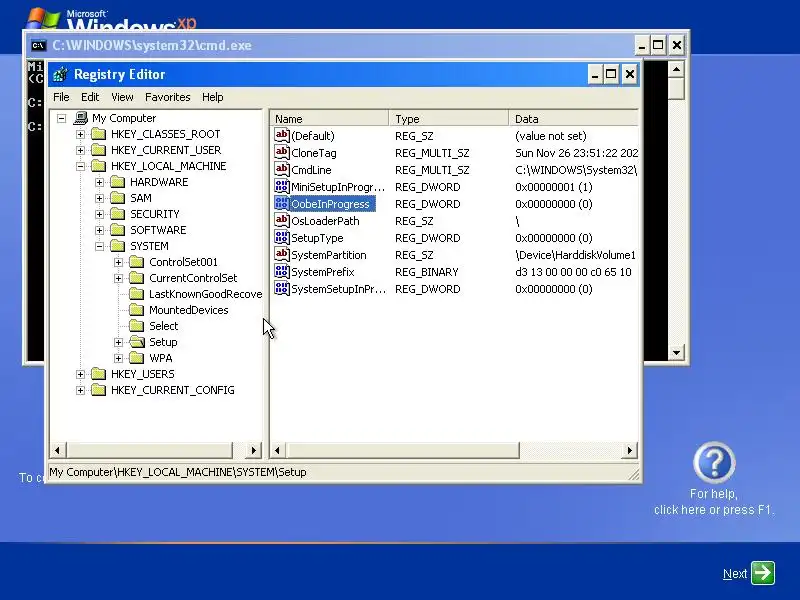This screenshot has height=600, width=800.
Task: Click the d3 13 00 00 binary data
Action: (573, 272)
